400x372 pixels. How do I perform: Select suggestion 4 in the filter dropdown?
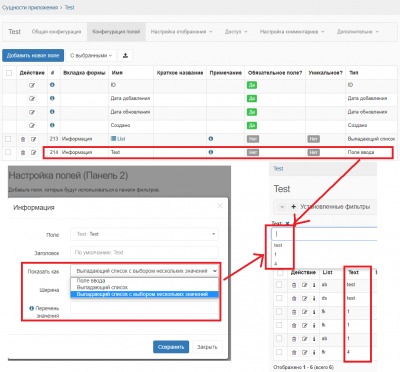275,263
